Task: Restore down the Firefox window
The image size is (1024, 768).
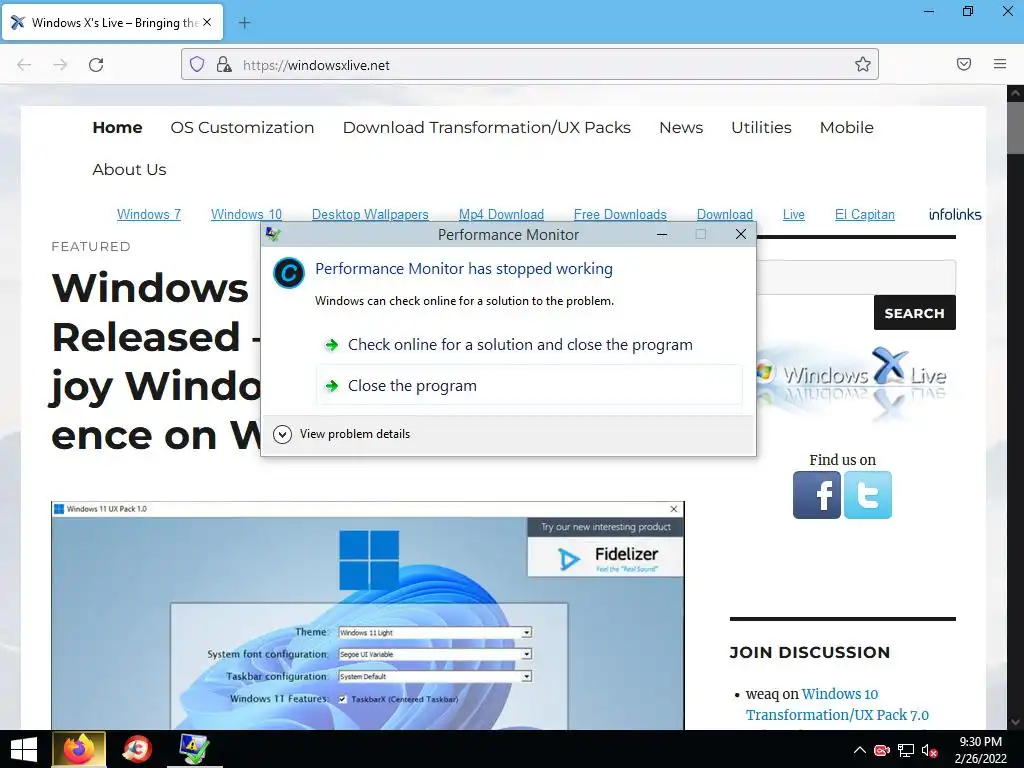Action: point(968,11)
